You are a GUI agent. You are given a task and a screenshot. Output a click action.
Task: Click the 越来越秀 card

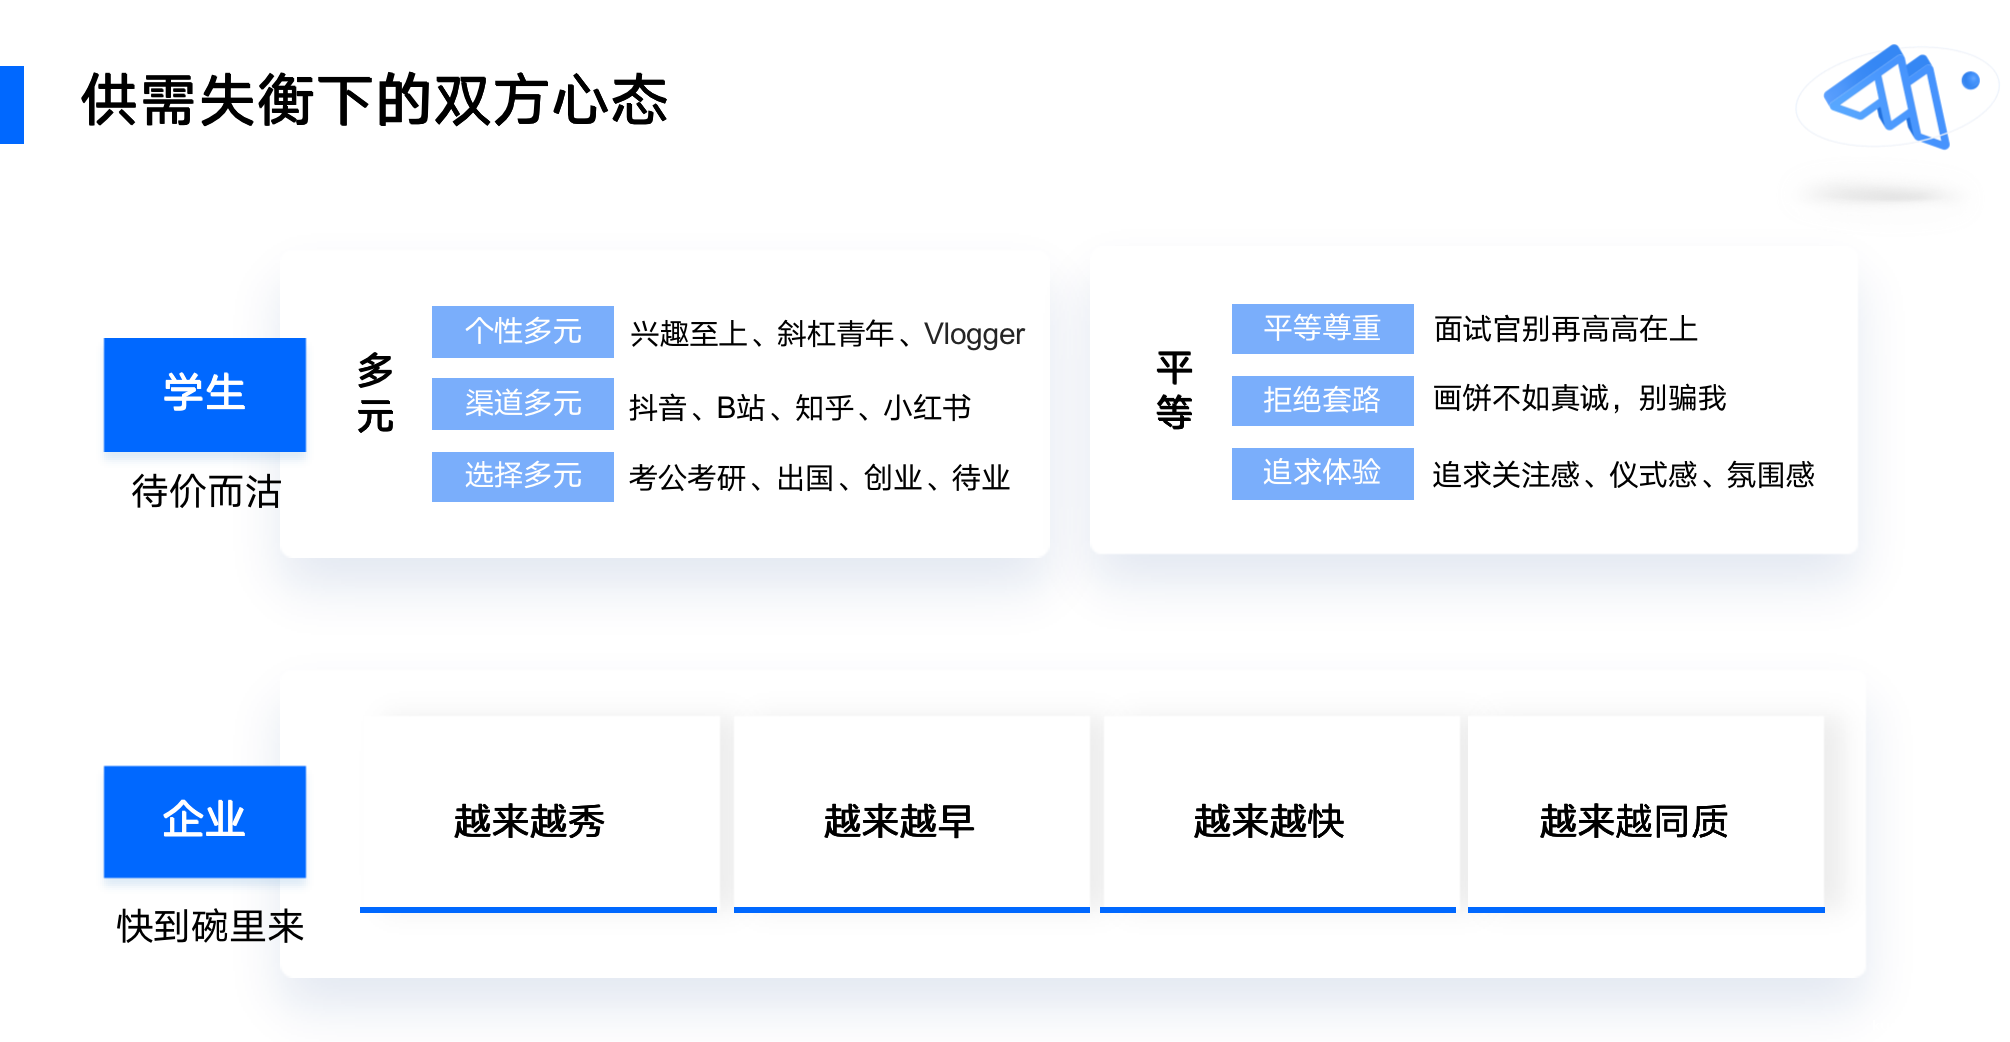538,814
